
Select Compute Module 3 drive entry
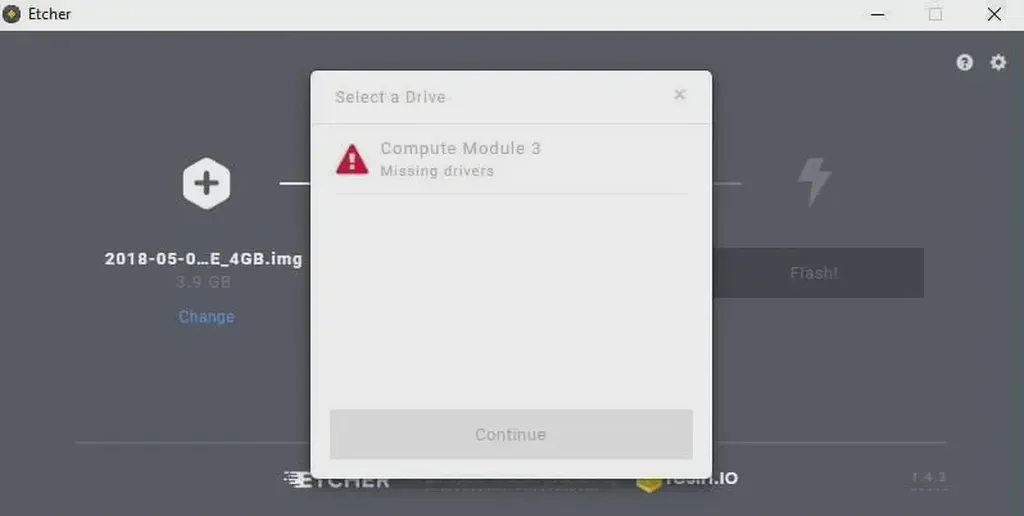click(x=511, y=159)
